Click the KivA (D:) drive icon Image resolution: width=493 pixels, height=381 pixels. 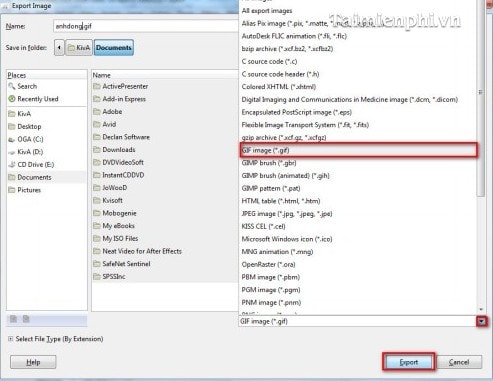(x=12, y=152)
